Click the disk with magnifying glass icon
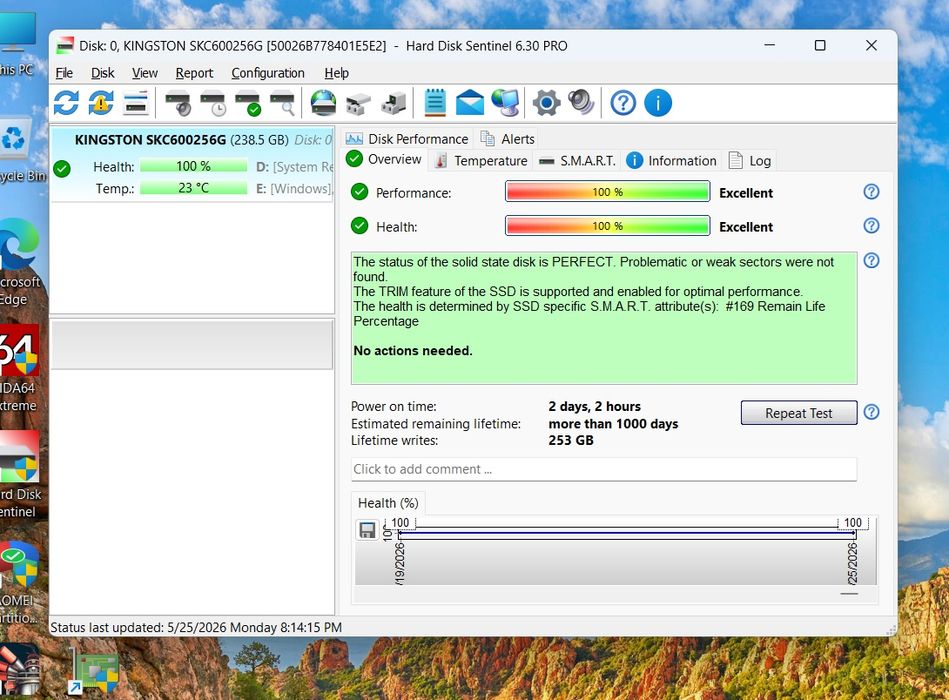 coord(283,103)
